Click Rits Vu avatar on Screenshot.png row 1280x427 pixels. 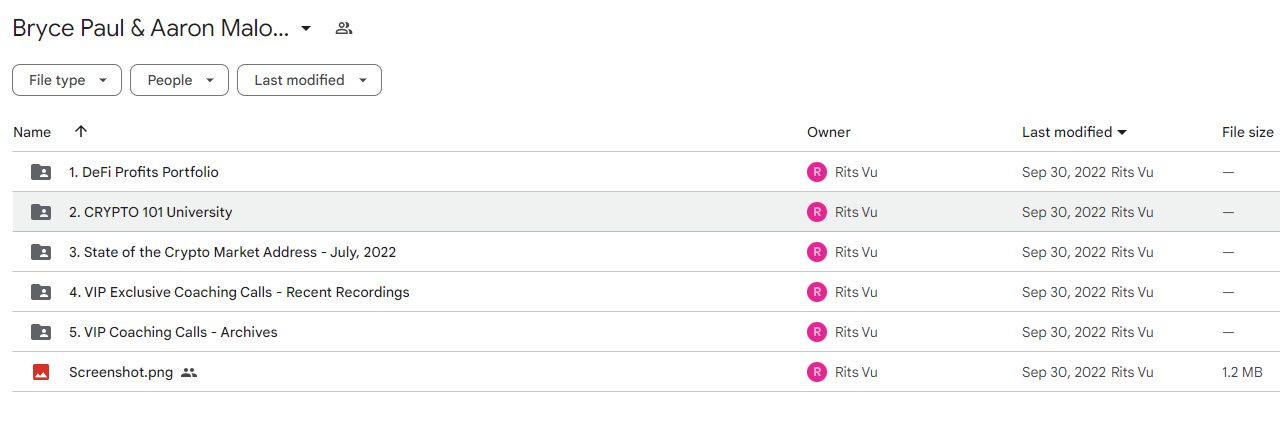[x=817, y=372]
